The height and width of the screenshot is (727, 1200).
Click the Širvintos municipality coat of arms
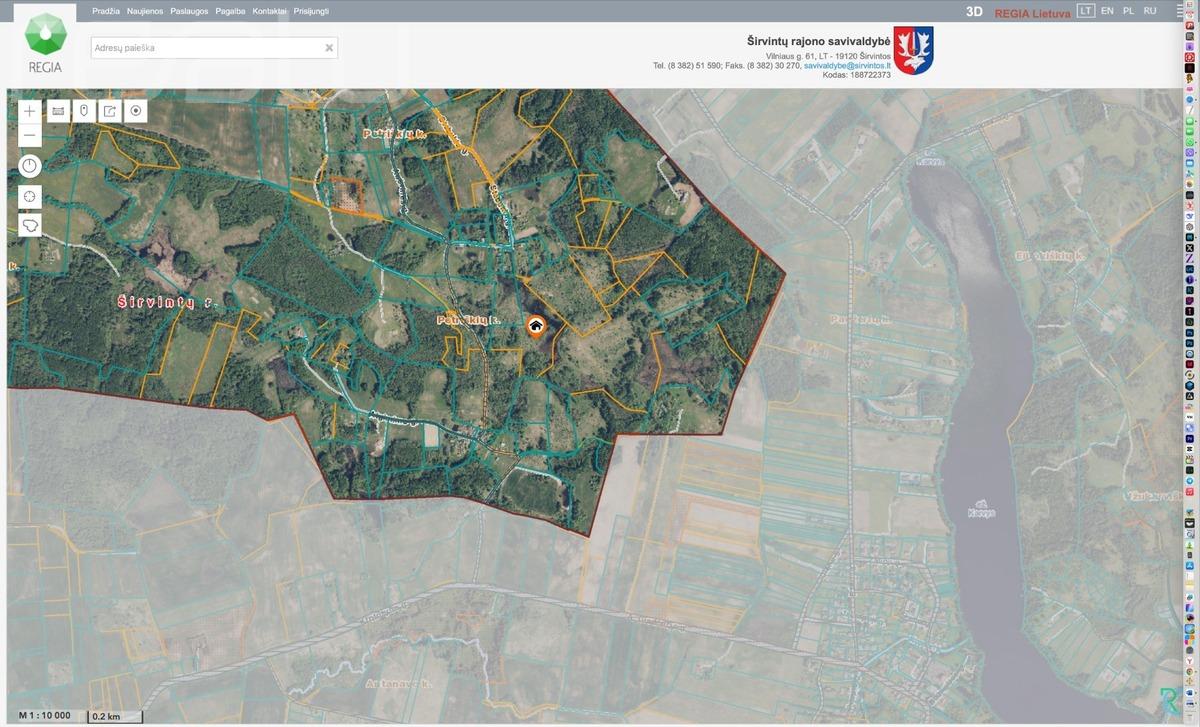[x=913, y=51]
